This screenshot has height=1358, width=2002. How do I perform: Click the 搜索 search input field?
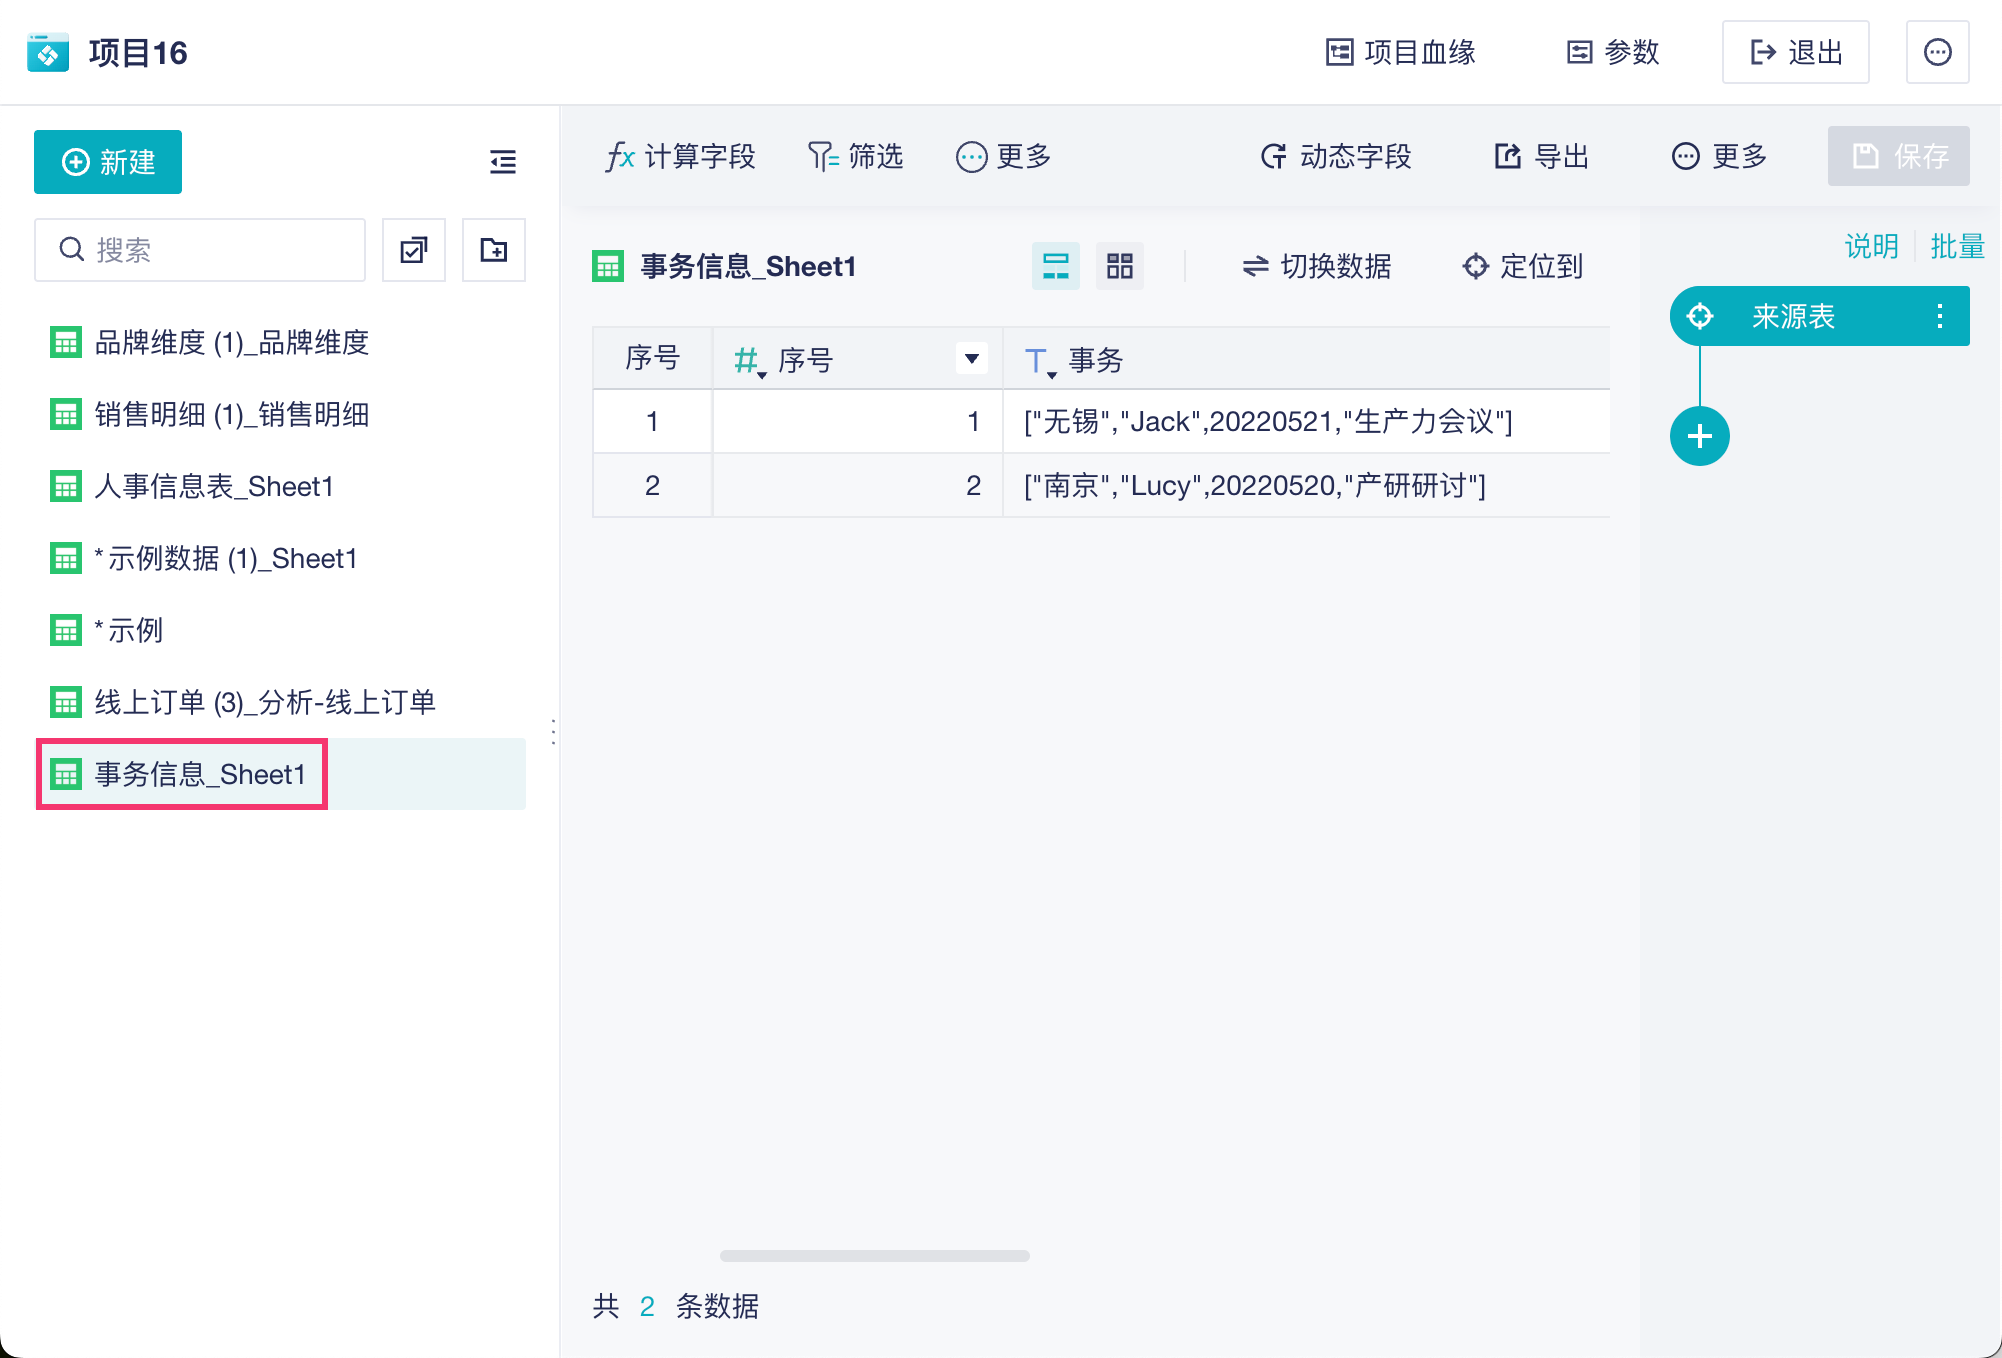[x=215, y=250]
